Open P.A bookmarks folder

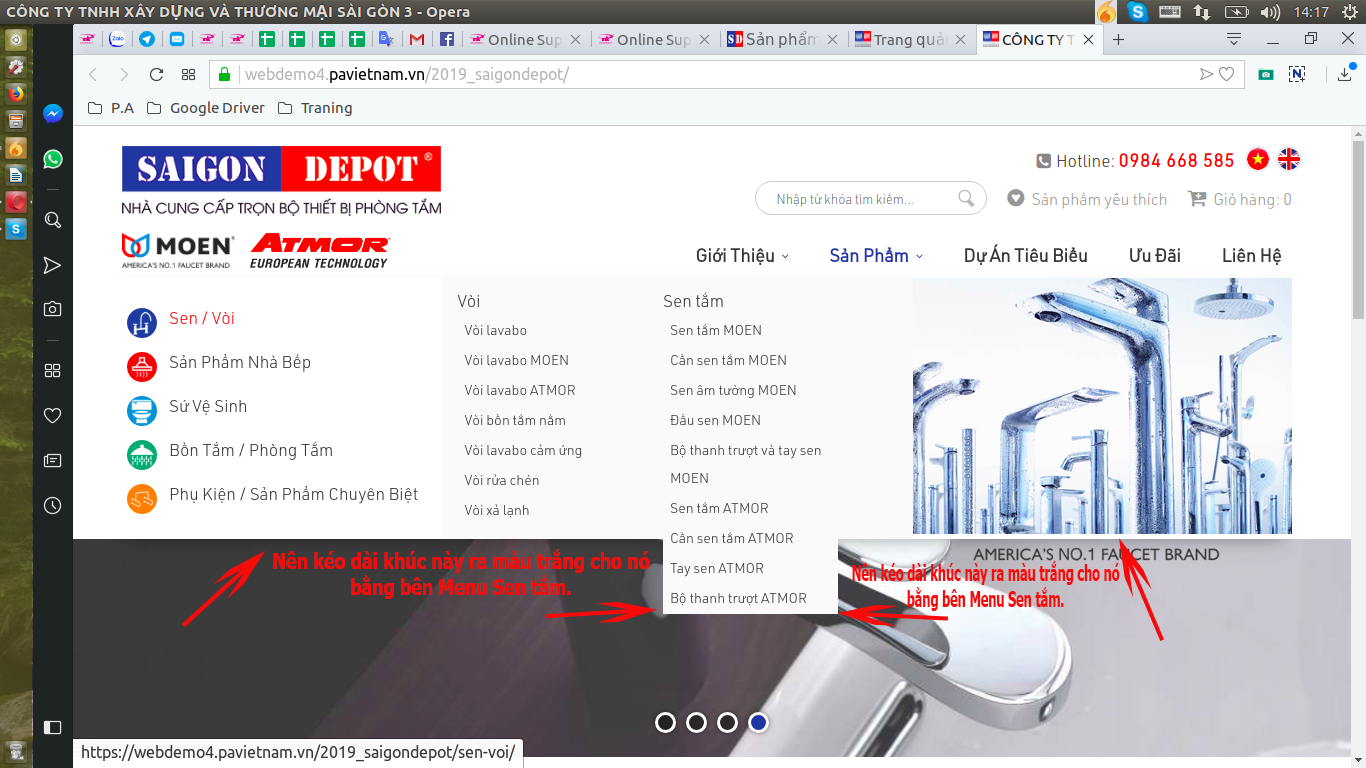pyautogui.click(x=111, y=108)
